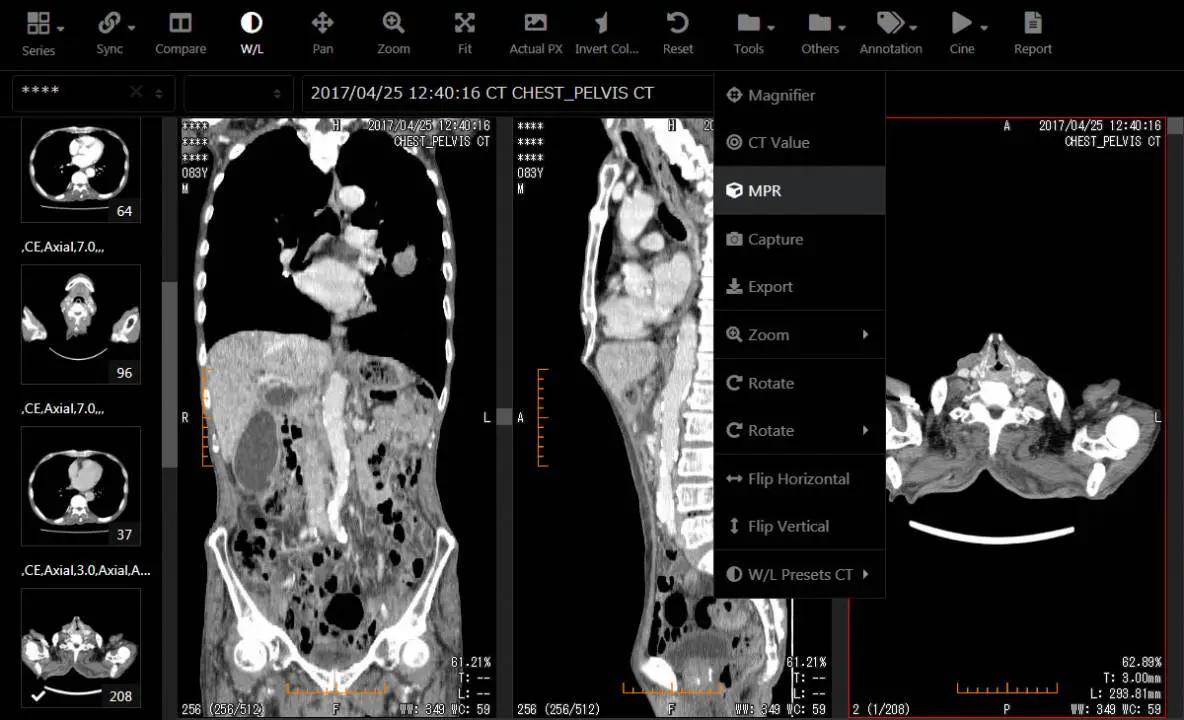Click Flip Vertical option
Screen dimensions: 1184x720
coord(799,526)
